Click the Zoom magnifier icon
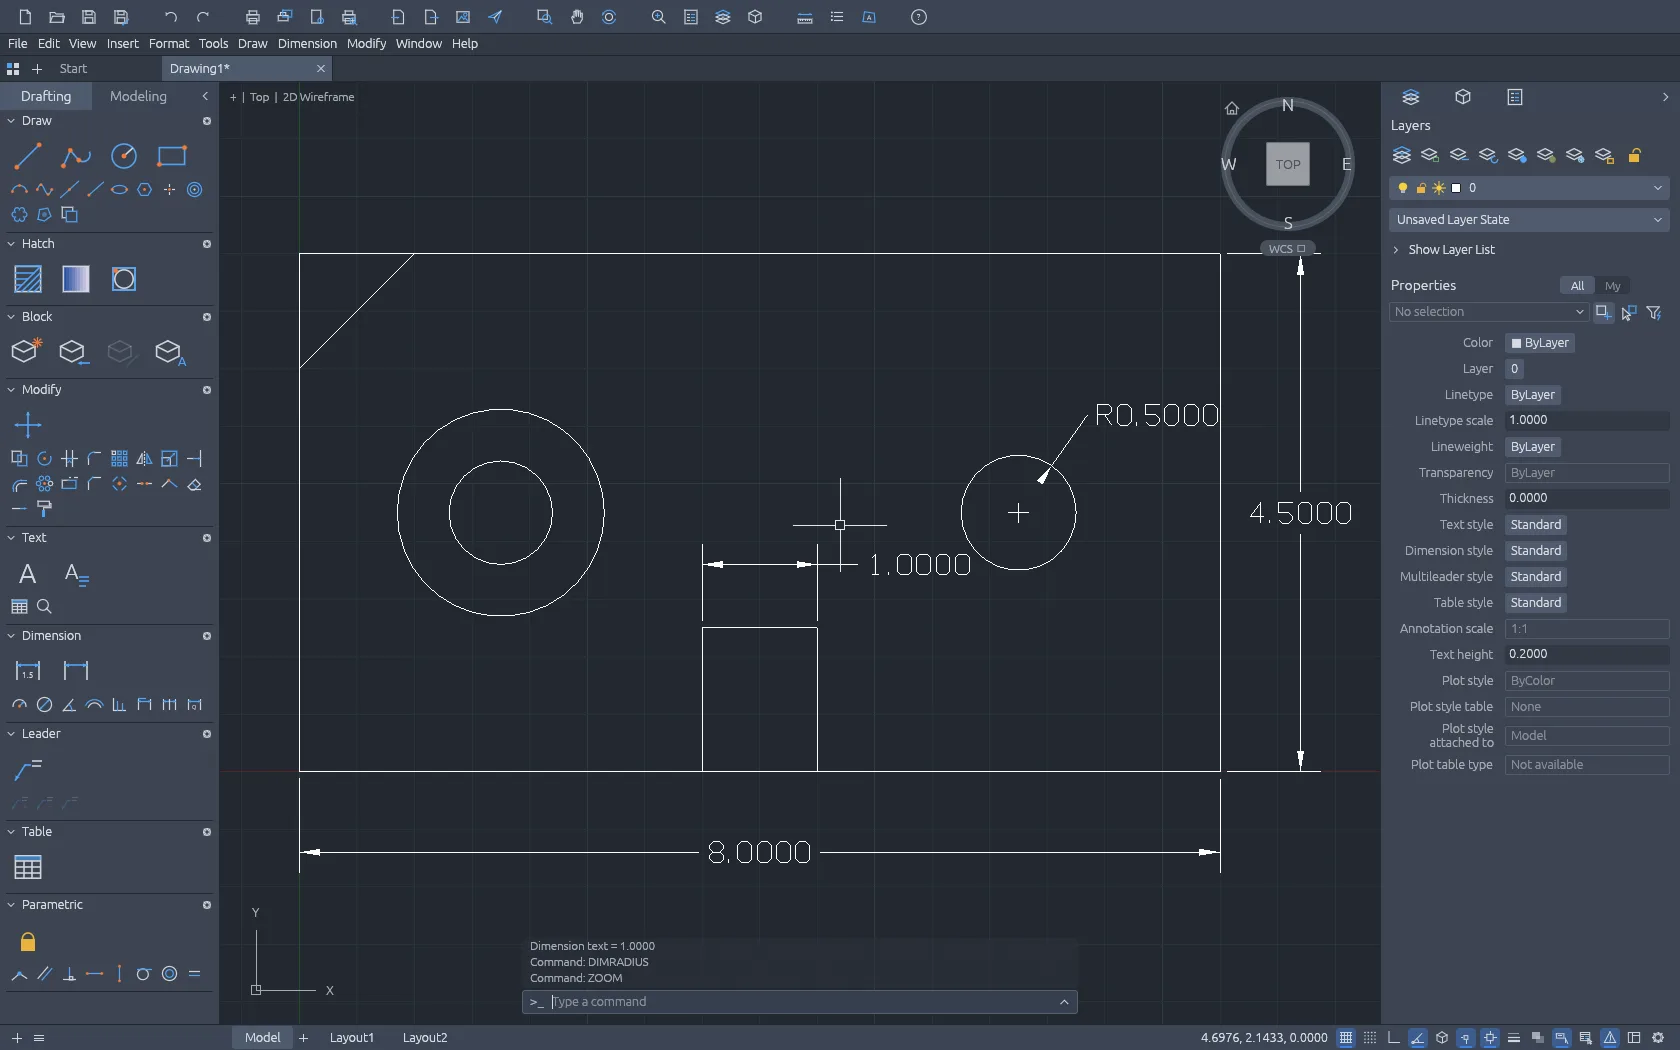Screen dimensions: 1680x1050 [658, 17]
